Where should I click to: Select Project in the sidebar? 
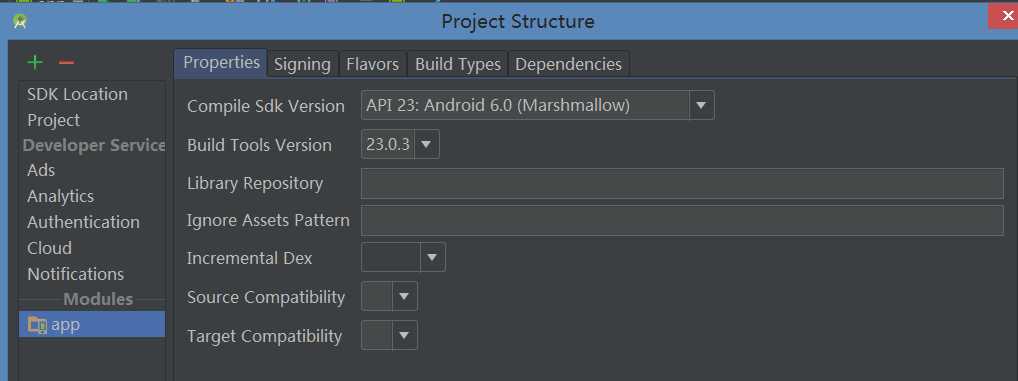tap(54, 120)
